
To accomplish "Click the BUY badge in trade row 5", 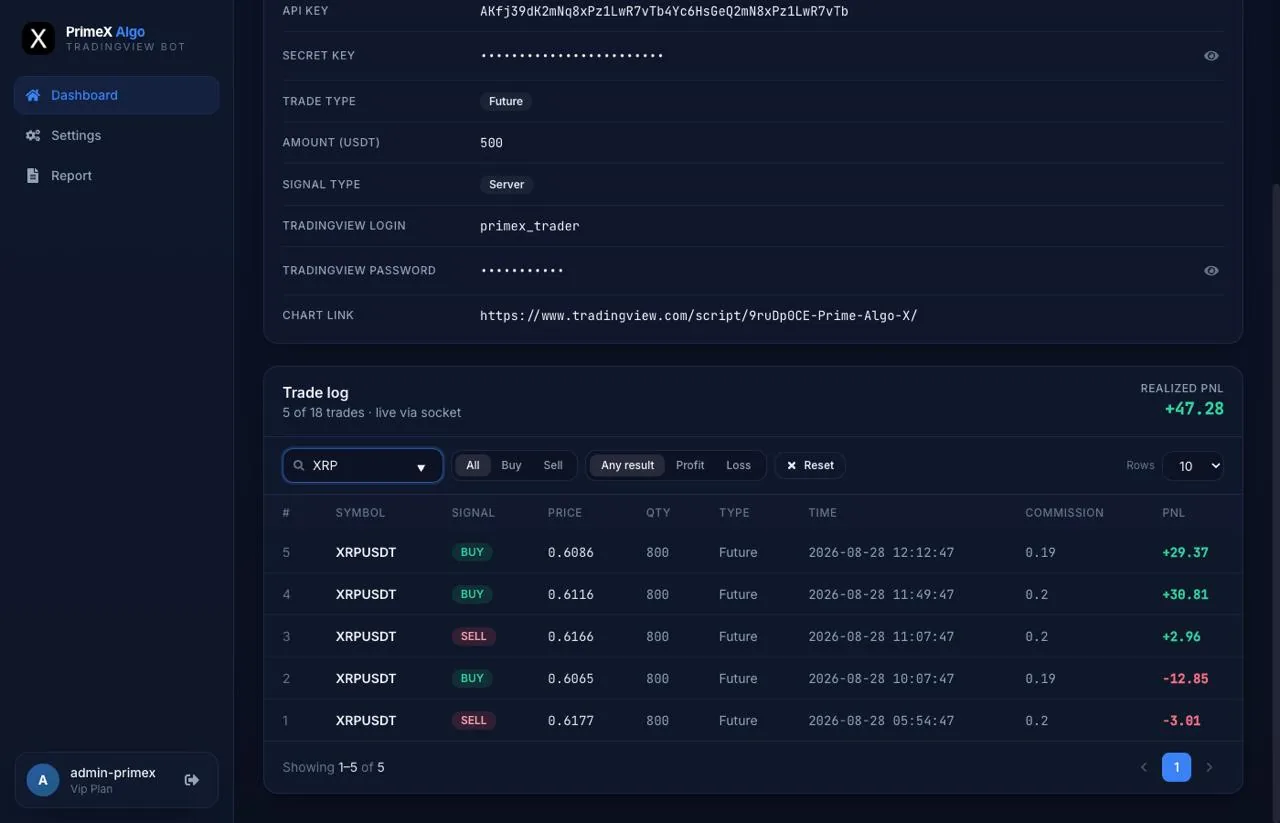I will pos(472,552).
